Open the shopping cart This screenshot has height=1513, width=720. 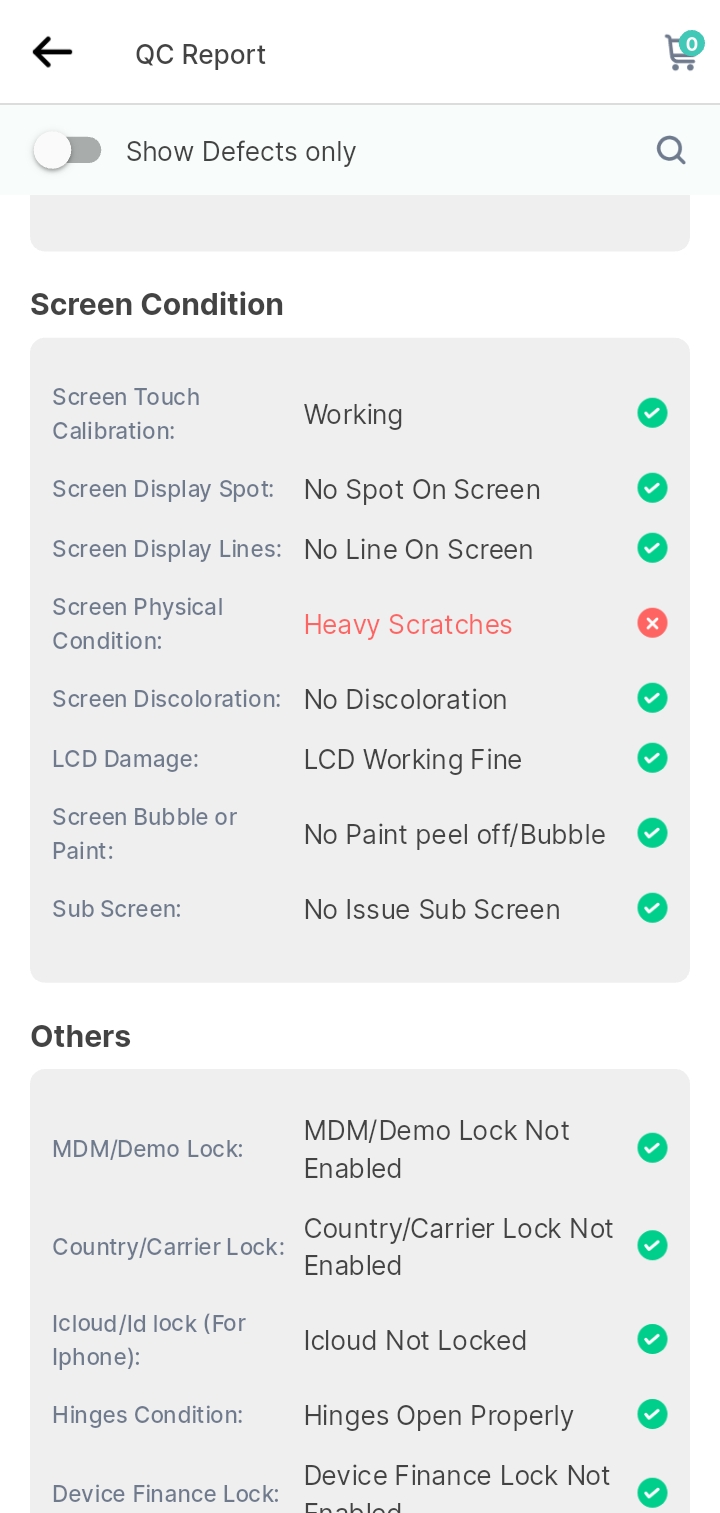(683, 51)
